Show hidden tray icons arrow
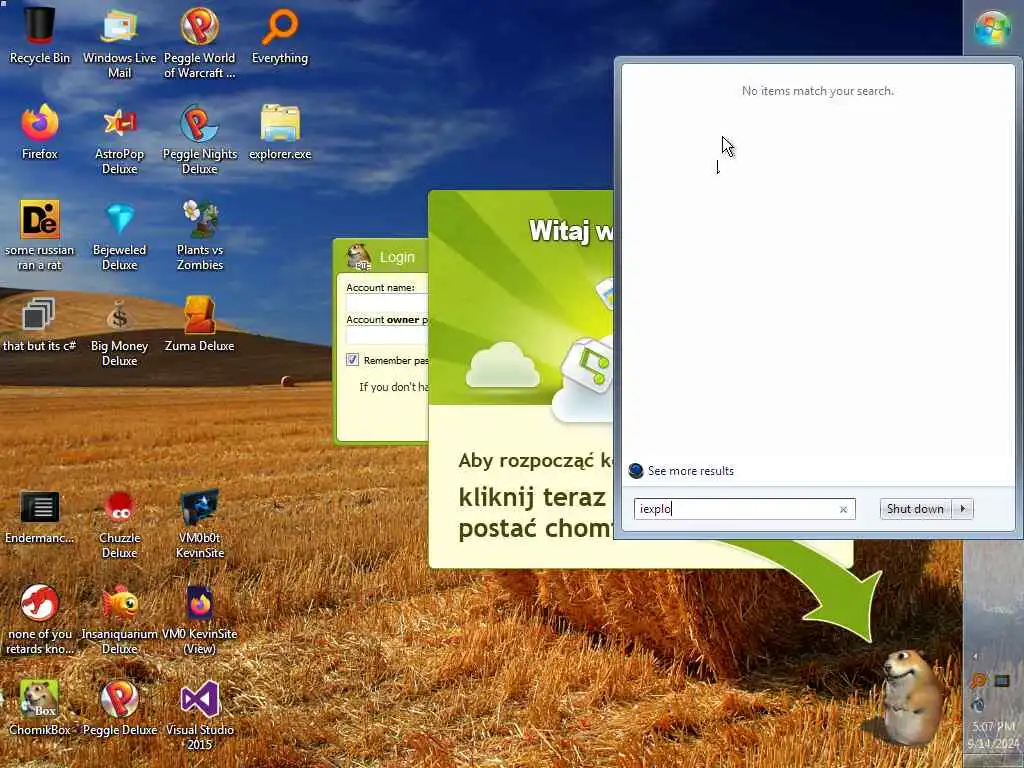This screenshot has width=1024, height=768. (975, 656)
